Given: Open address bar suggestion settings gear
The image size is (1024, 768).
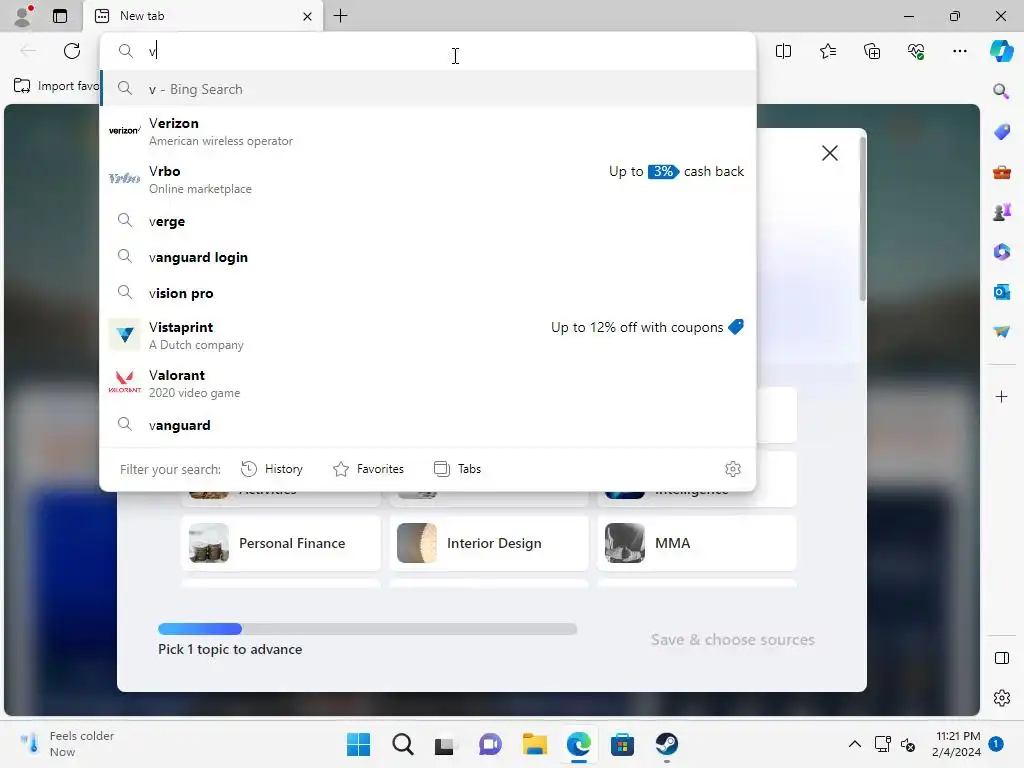Looking at the screenshot, I should (733, 469).
